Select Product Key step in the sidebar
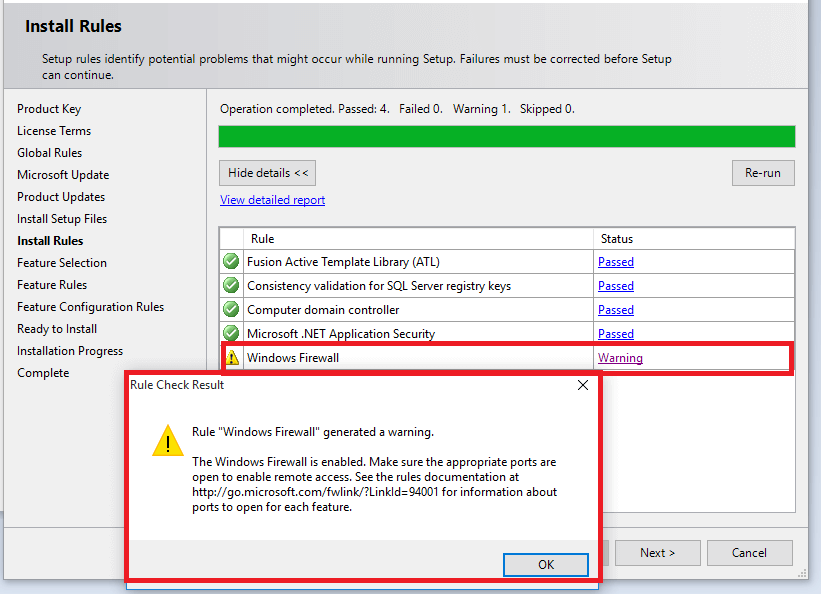The width and height of the screenshot is (821, 594). 49,109
